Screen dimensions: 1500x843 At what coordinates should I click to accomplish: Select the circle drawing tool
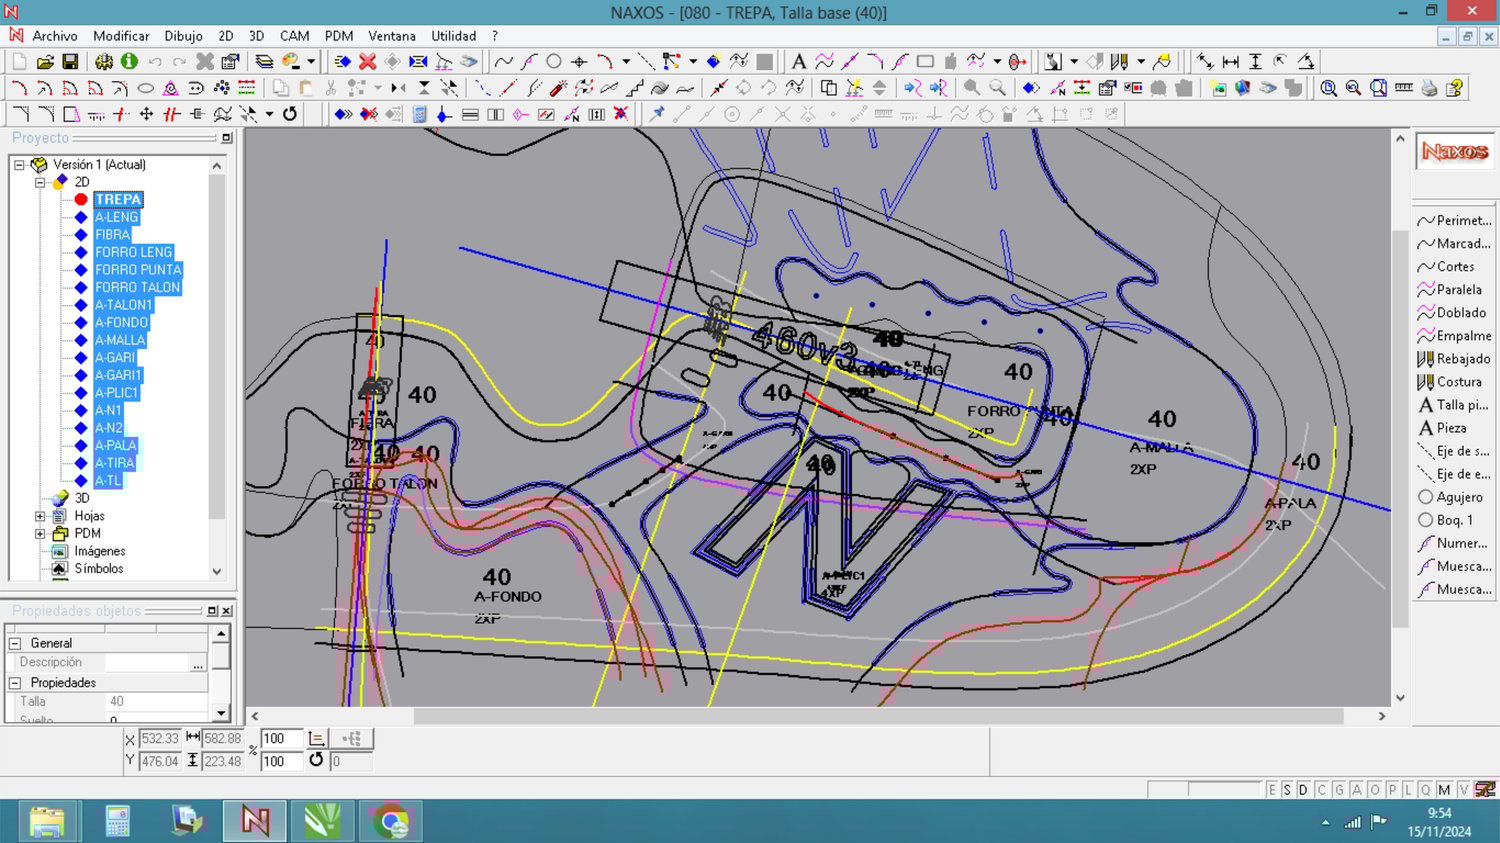coord(554,62)
